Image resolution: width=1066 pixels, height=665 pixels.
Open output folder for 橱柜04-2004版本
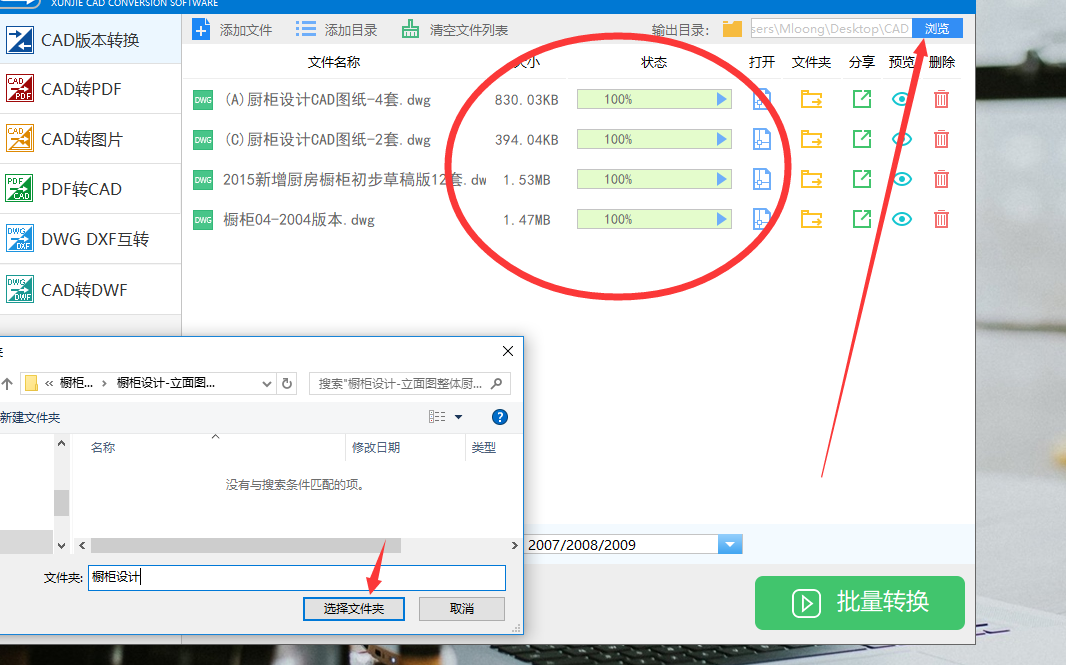tap(811, 219)
